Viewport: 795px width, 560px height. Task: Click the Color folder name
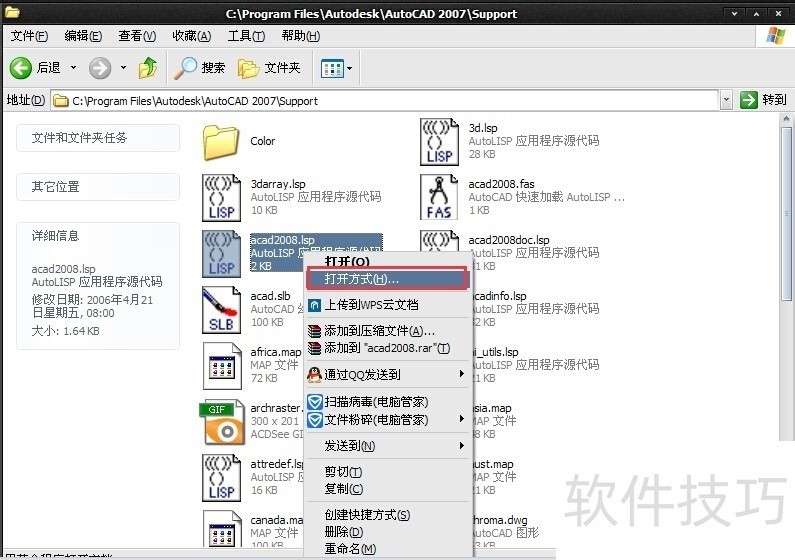pyautogui.click(x=263, y=141)
